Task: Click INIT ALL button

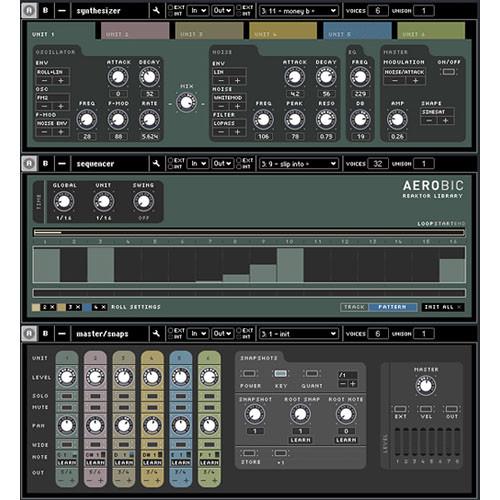Action: pyautogui.click(x=443, y=307)
